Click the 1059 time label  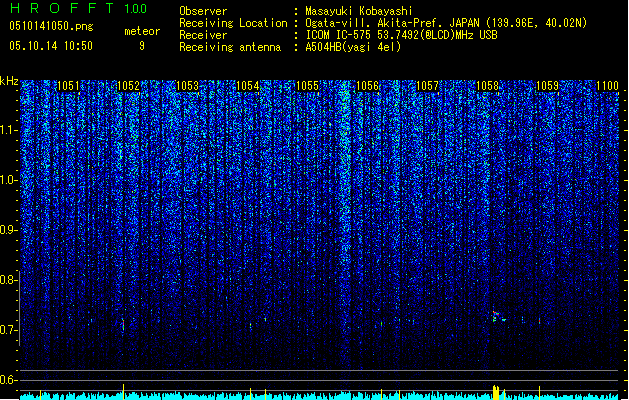pos(548,85)
